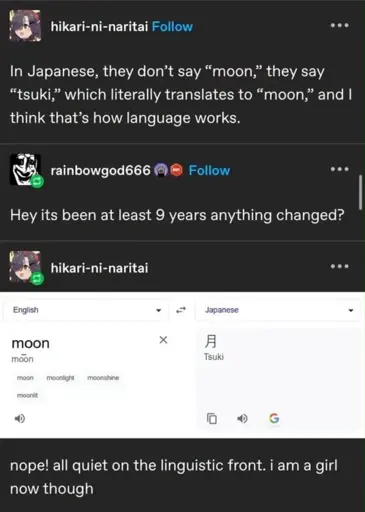Follow hikari-ni-naritai

pyautogui.click(x=172, y=26)
